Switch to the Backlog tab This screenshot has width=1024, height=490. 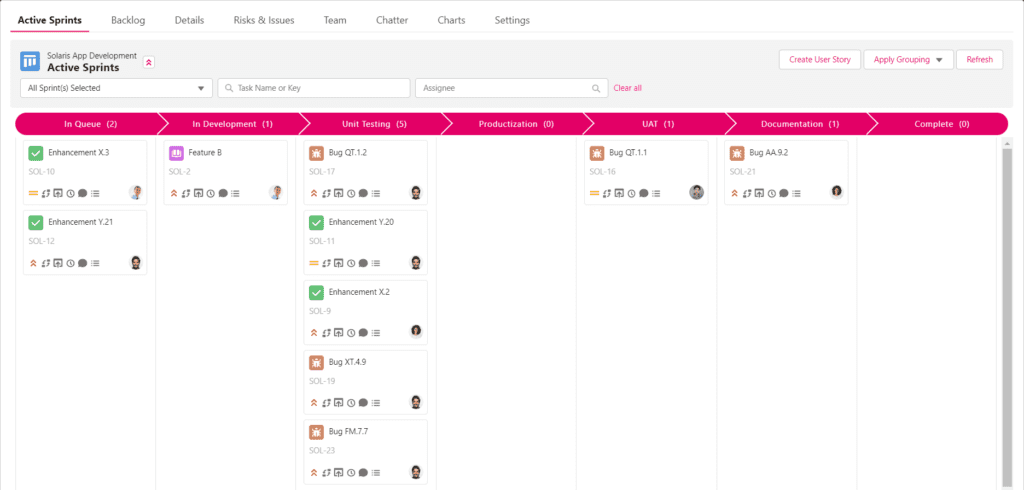[128, 20]
